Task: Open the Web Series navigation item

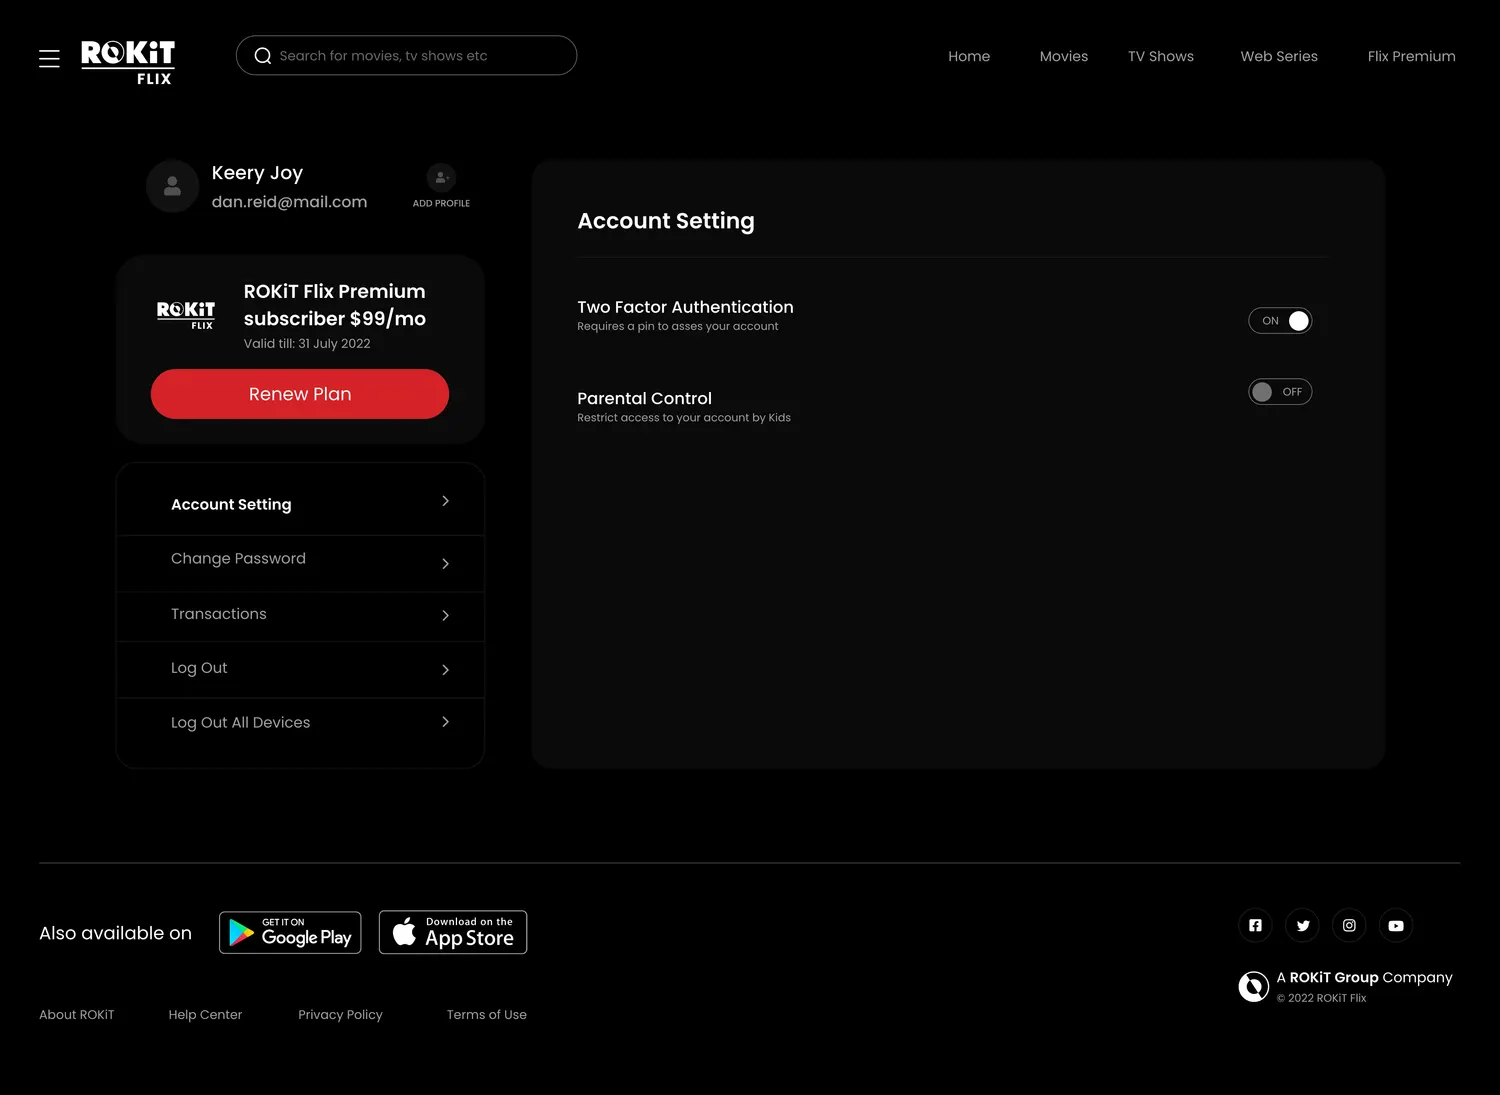Action: pos(1279,56)
